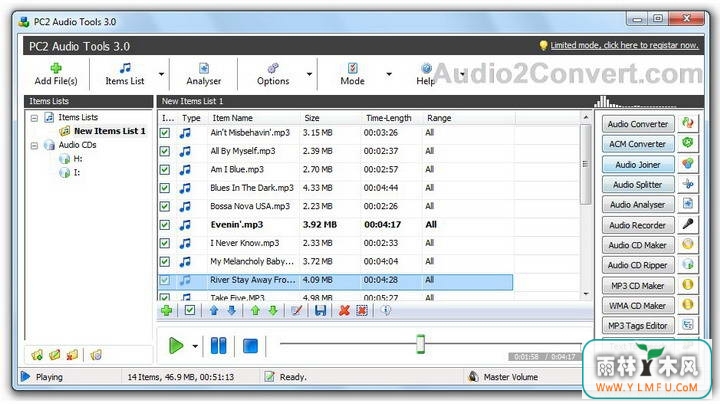Uncheck Evenin'.mp3 checkbox

click(165, 225)
